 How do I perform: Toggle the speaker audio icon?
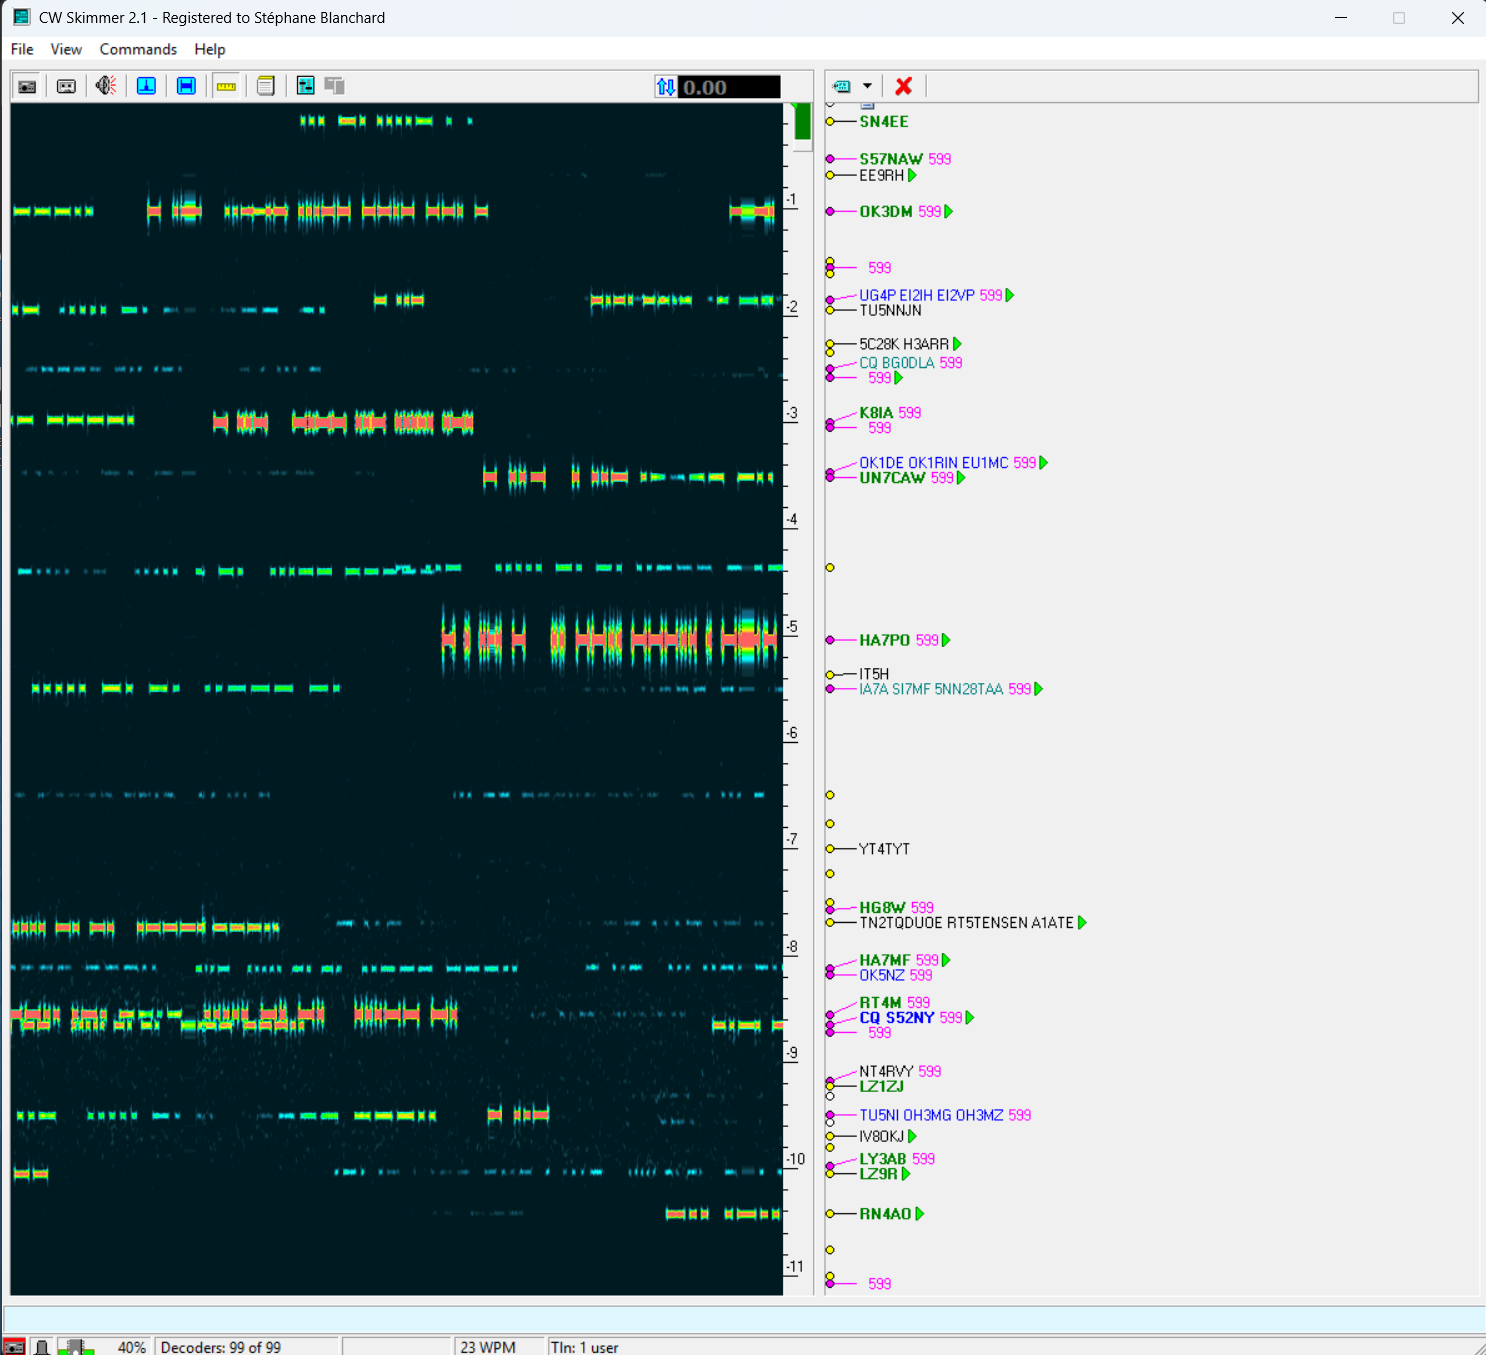point(106,86)
